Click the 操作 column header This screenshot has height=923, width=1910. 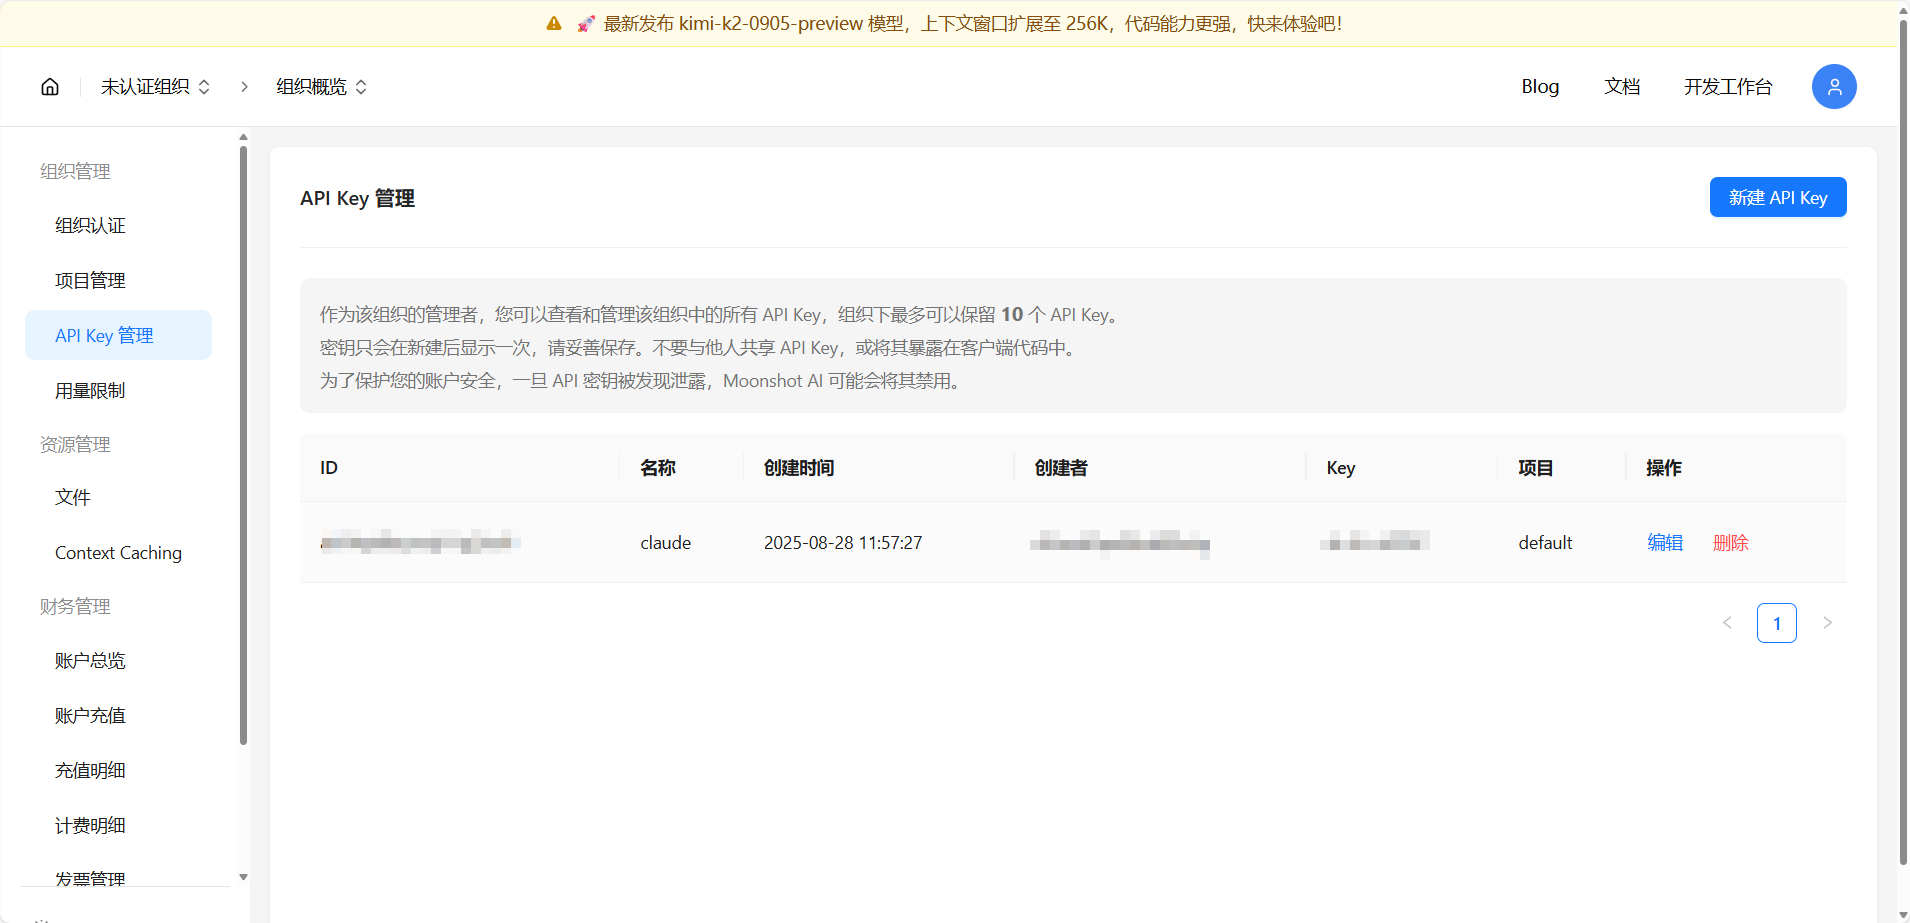(x=1664, y=468)
